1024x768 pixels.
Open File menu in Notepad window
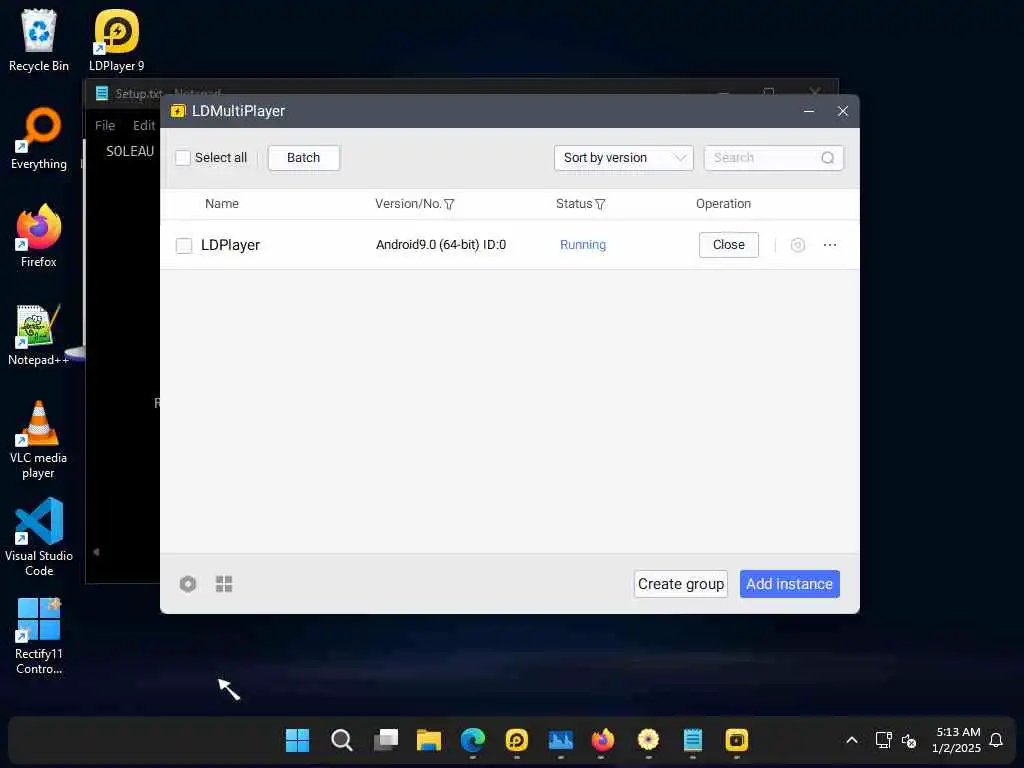pyautogui.click(x=104, y=125)
